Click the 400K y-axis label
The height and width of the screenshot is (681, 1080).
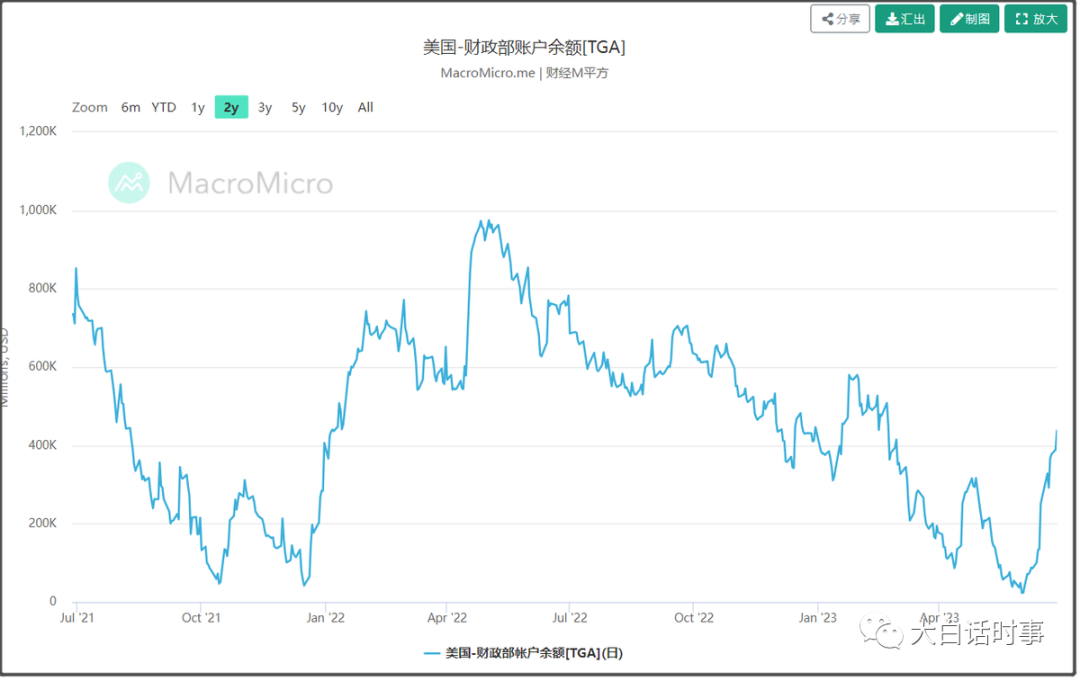tap(43, 446)
